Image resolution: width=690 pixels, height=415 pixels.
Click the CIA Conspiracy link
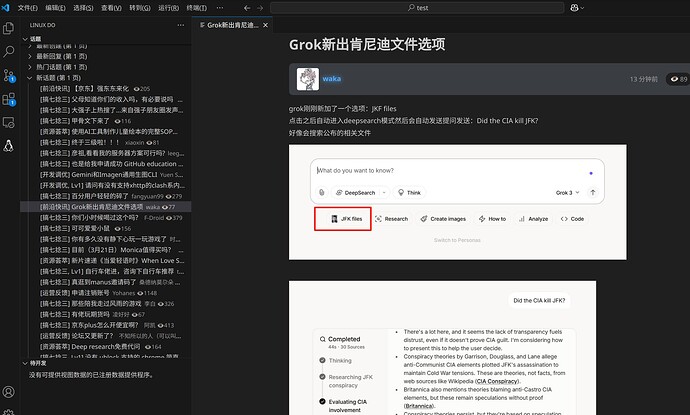coord(498,381)
